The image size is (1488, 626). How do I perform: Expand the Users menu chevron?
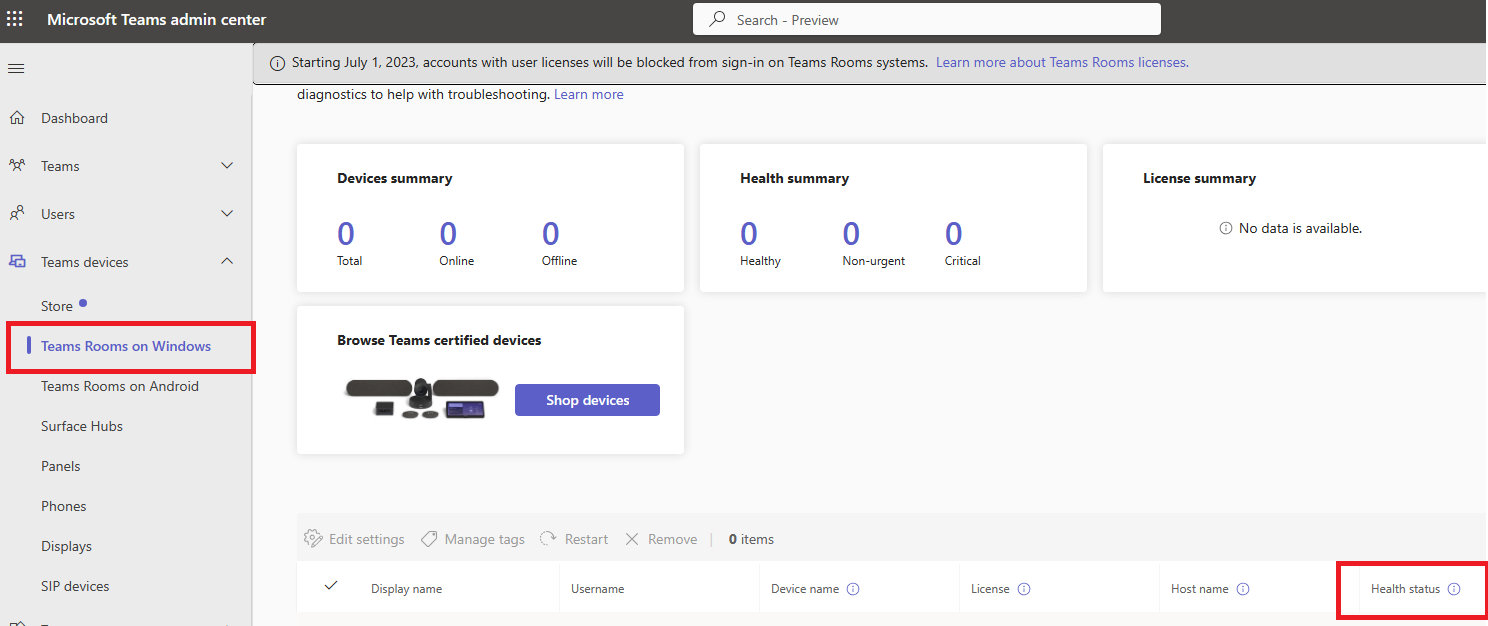[x=227, y=214]
